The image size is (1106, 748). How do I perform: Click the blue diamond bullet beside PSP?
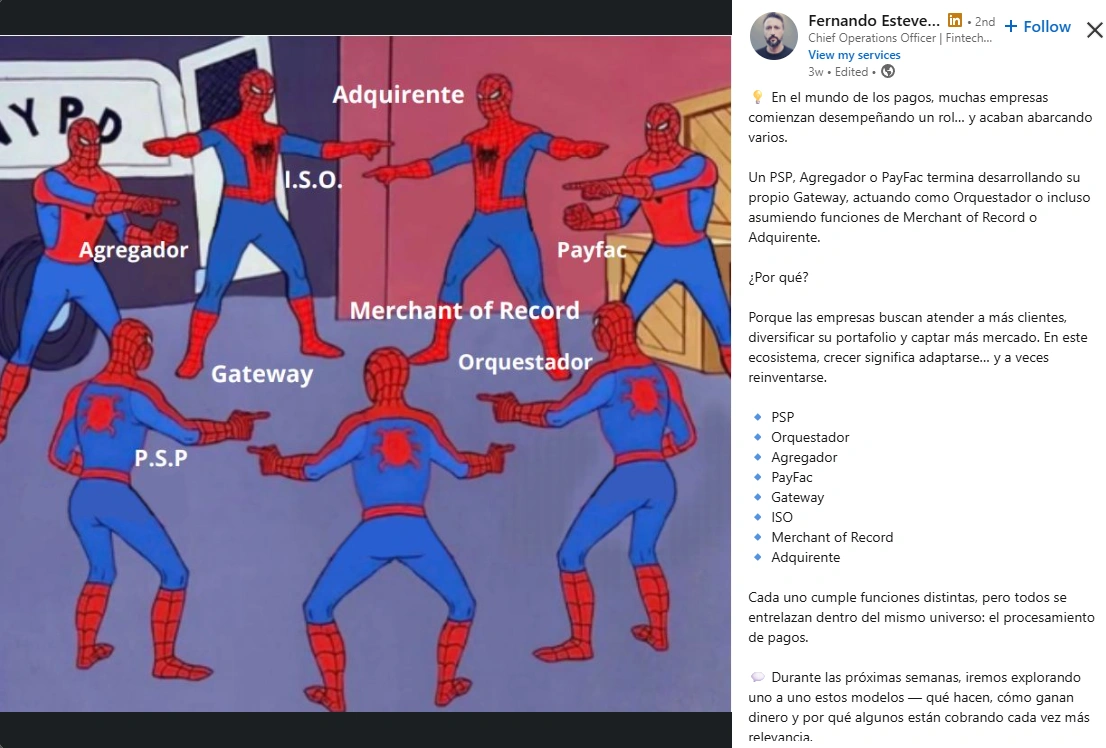click(x=758, y=417)
